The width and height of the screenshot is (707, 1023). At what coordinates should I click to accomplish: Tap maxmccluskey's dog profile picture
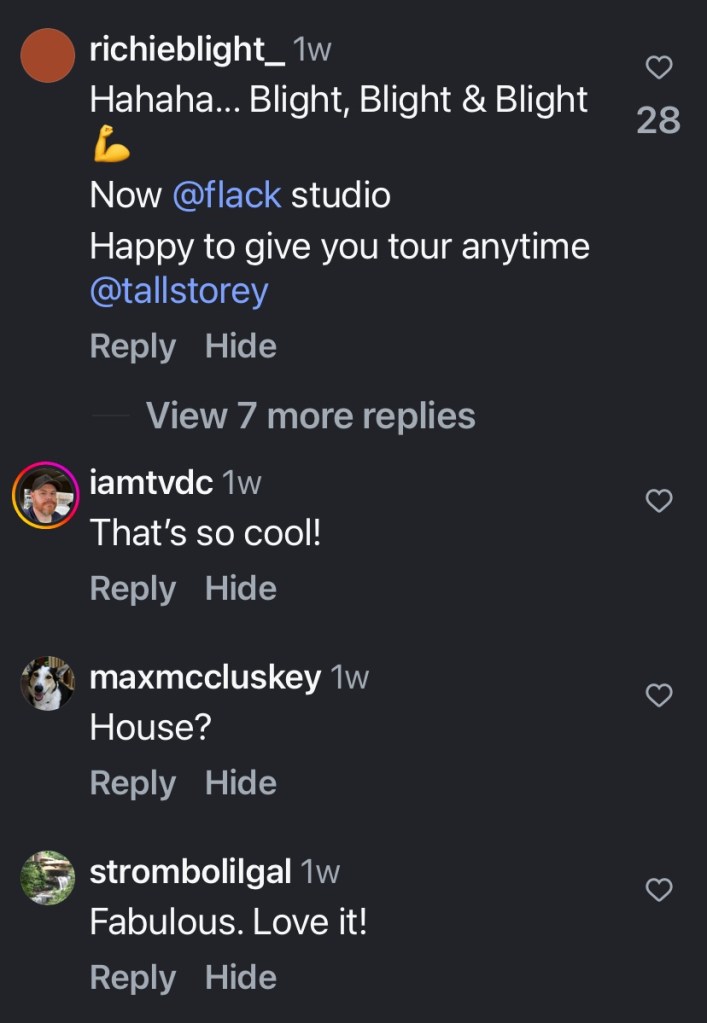point(48,684)
